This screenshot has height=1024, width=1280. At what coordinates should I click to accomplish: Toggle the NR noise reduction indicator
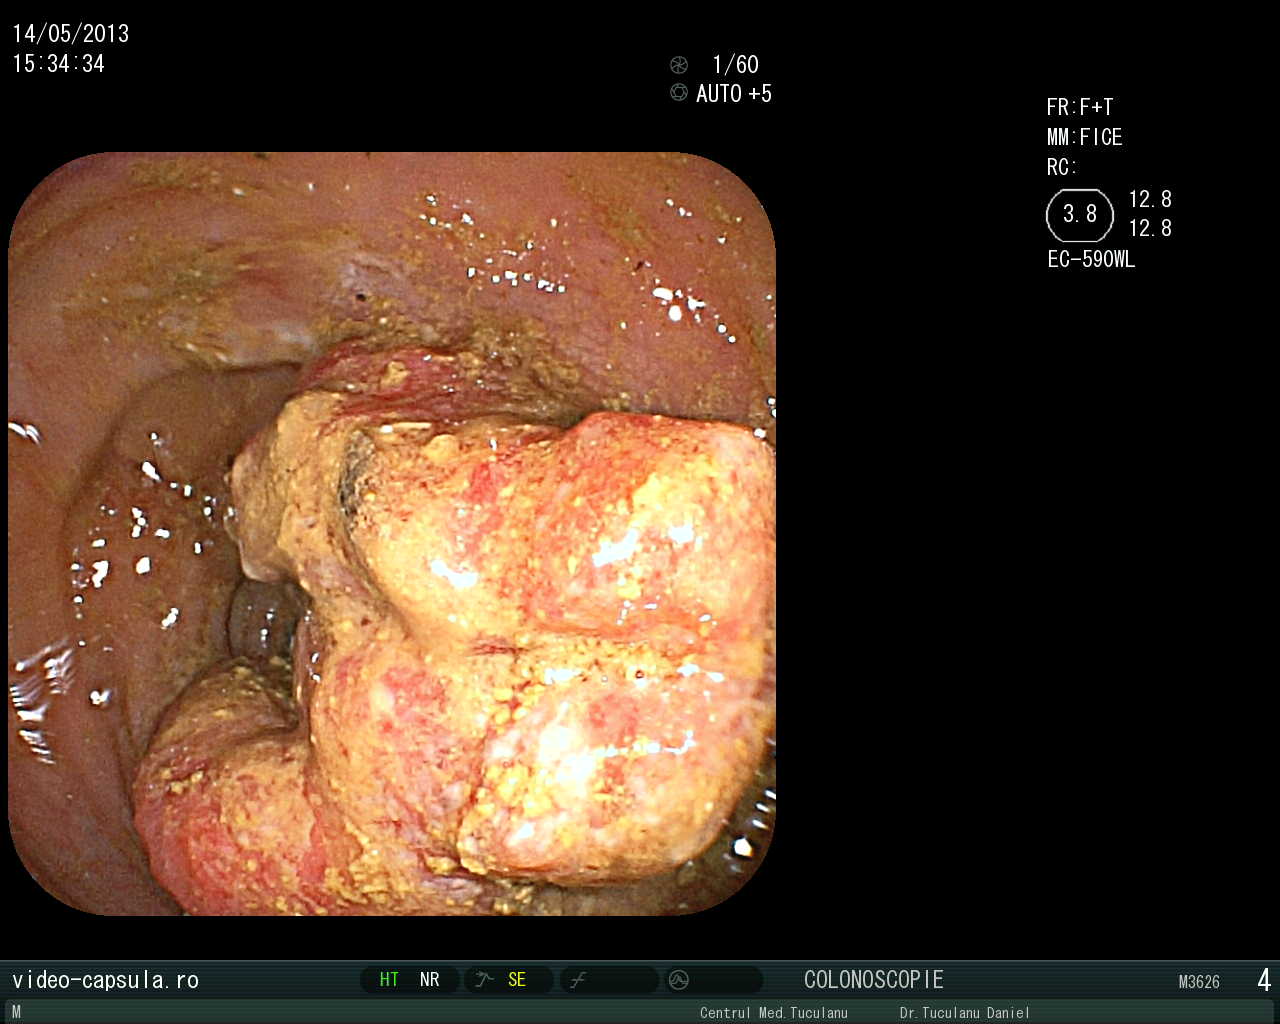[429, 980]
